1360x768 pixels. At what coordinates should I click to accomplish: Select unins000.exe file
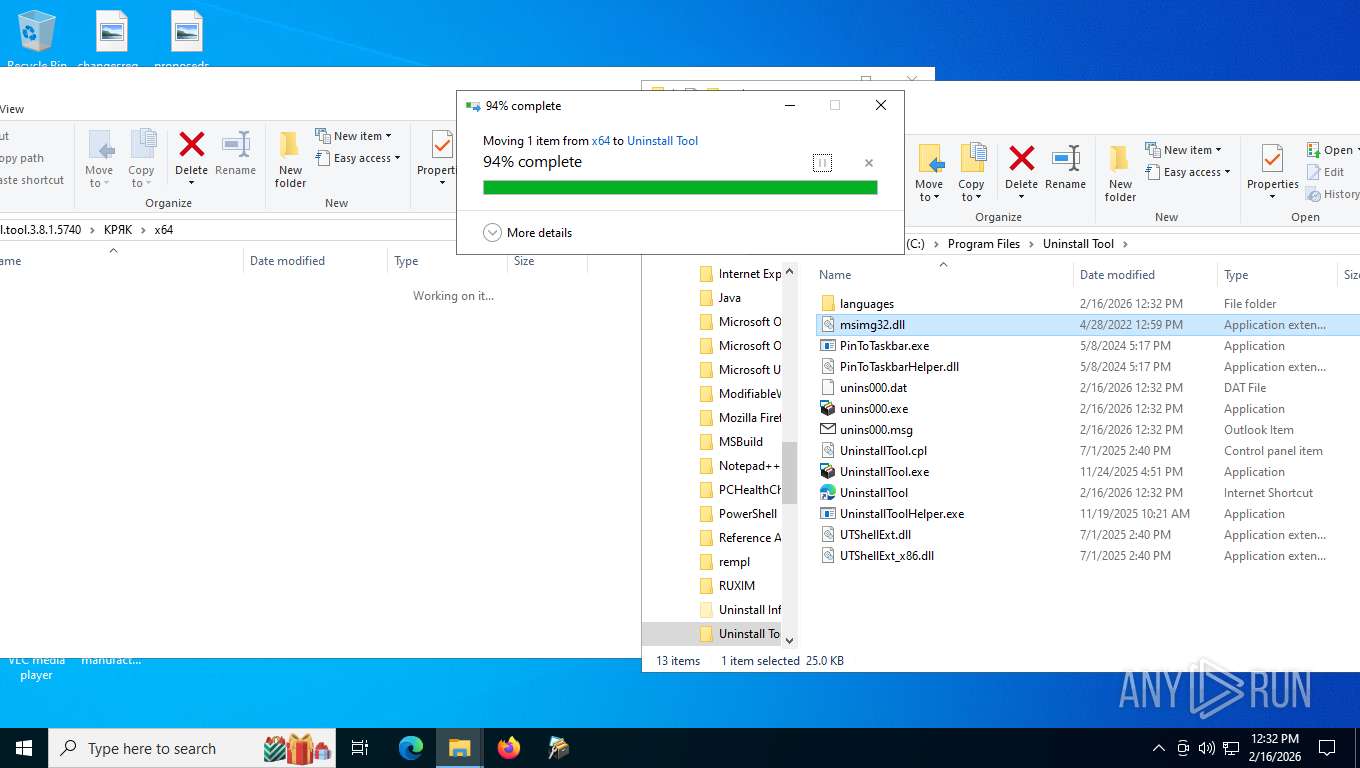point(874,409)
